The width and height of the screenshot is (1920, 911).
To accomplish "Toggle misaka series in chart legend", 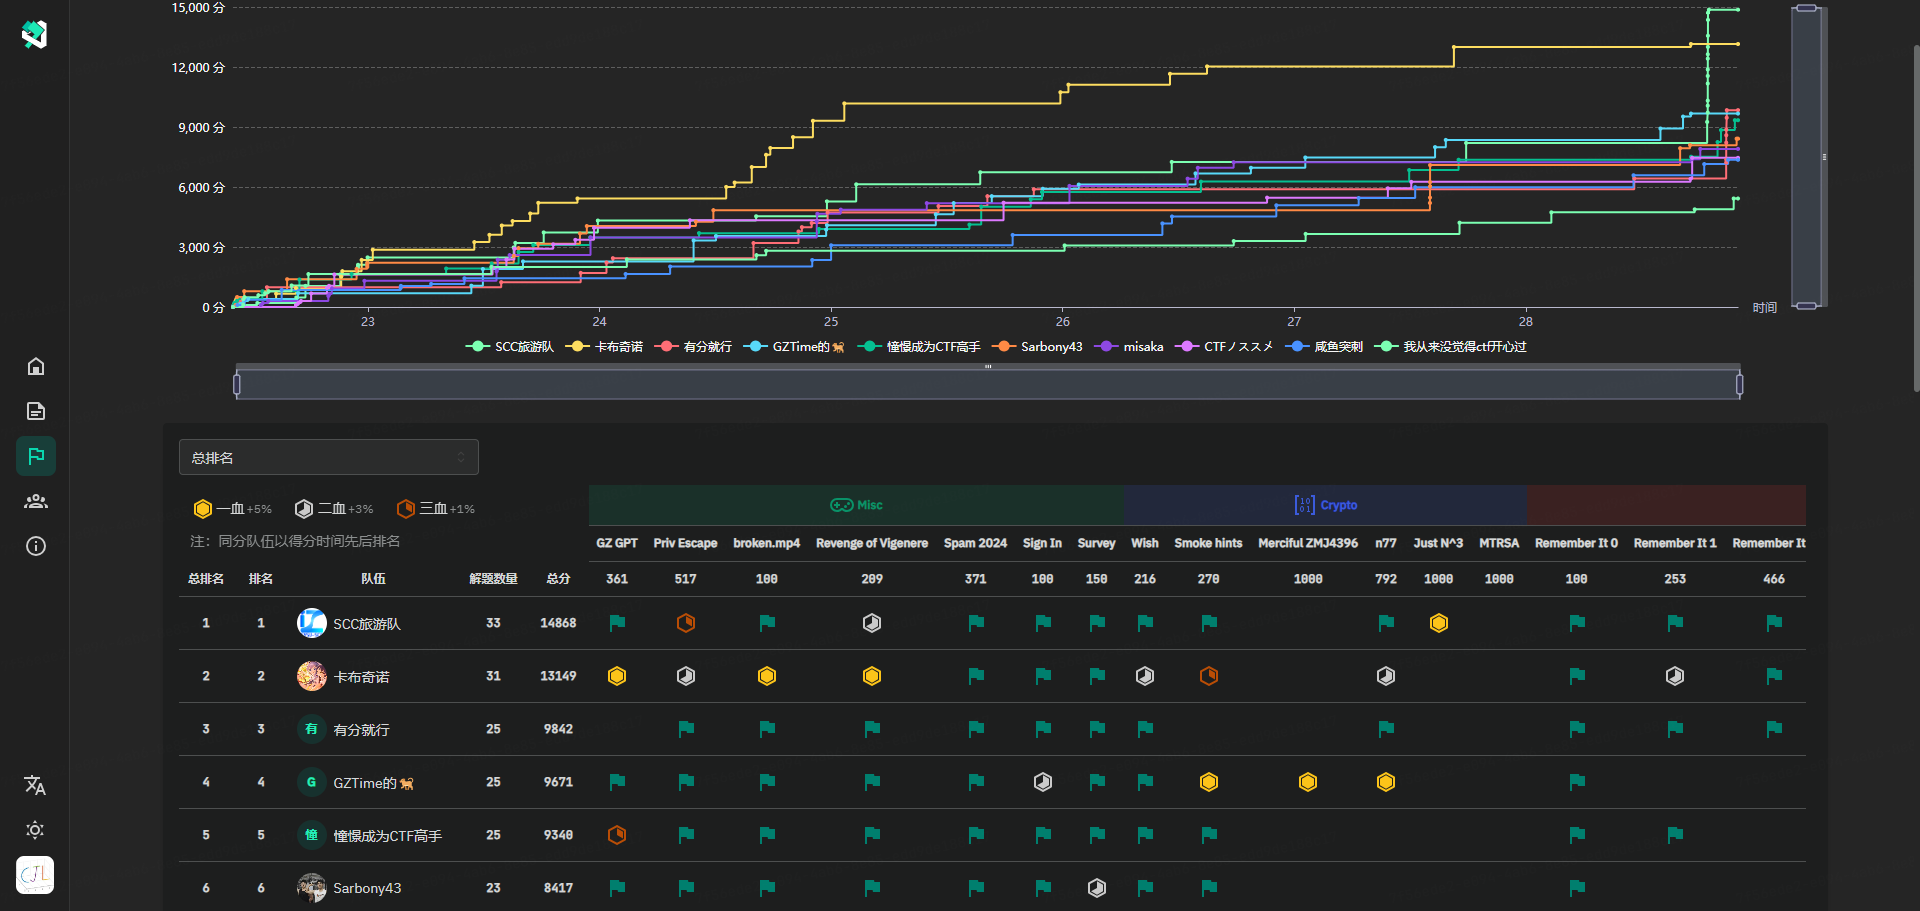I will [x=1129, y=347].
